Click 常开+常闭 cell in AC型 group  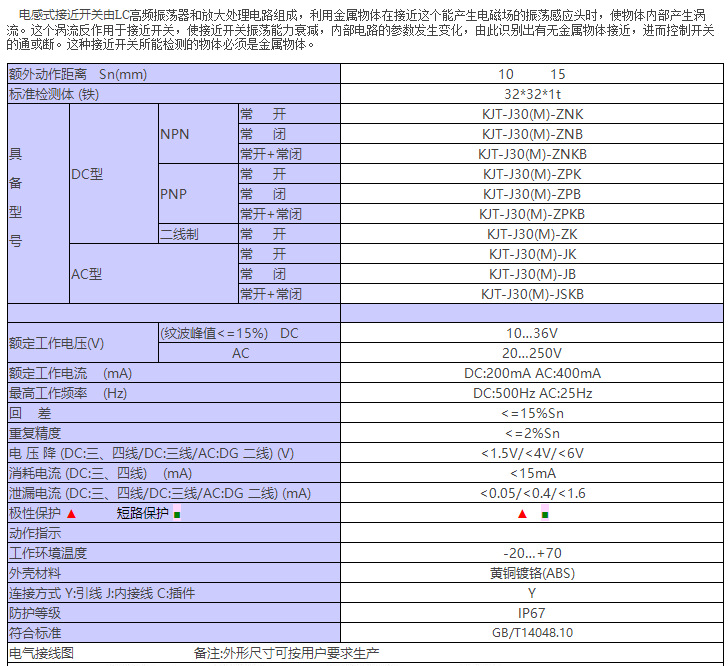pyautogui.click(x=289, y=294)
